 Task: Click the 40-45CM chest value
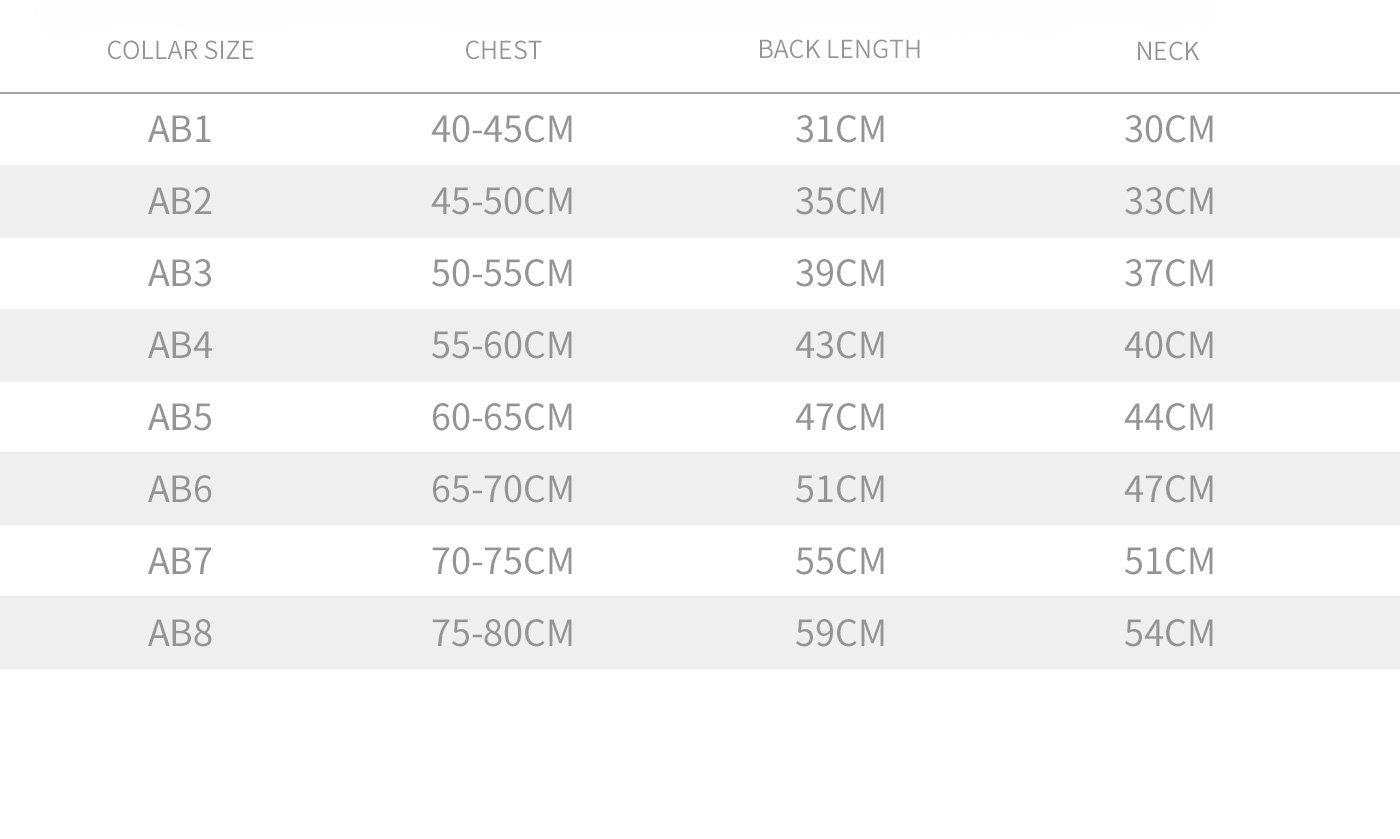502,129
